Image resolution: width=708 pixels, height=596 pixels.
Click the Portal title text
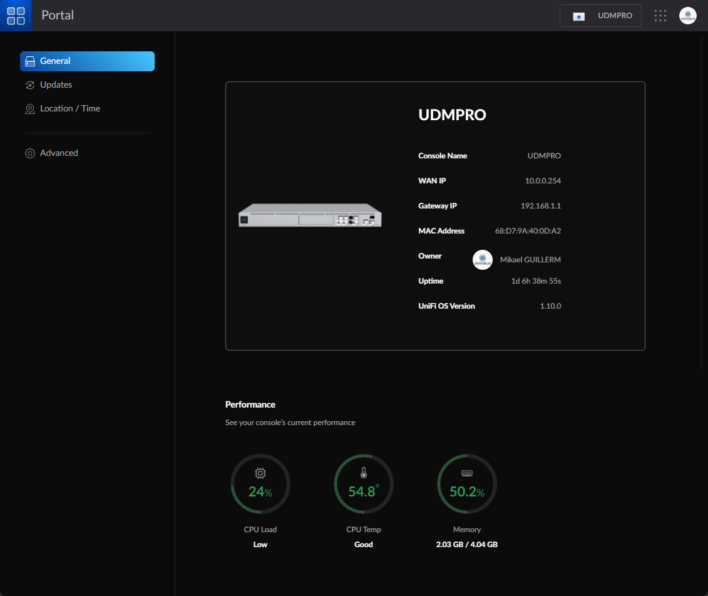(x=57, y=15)
